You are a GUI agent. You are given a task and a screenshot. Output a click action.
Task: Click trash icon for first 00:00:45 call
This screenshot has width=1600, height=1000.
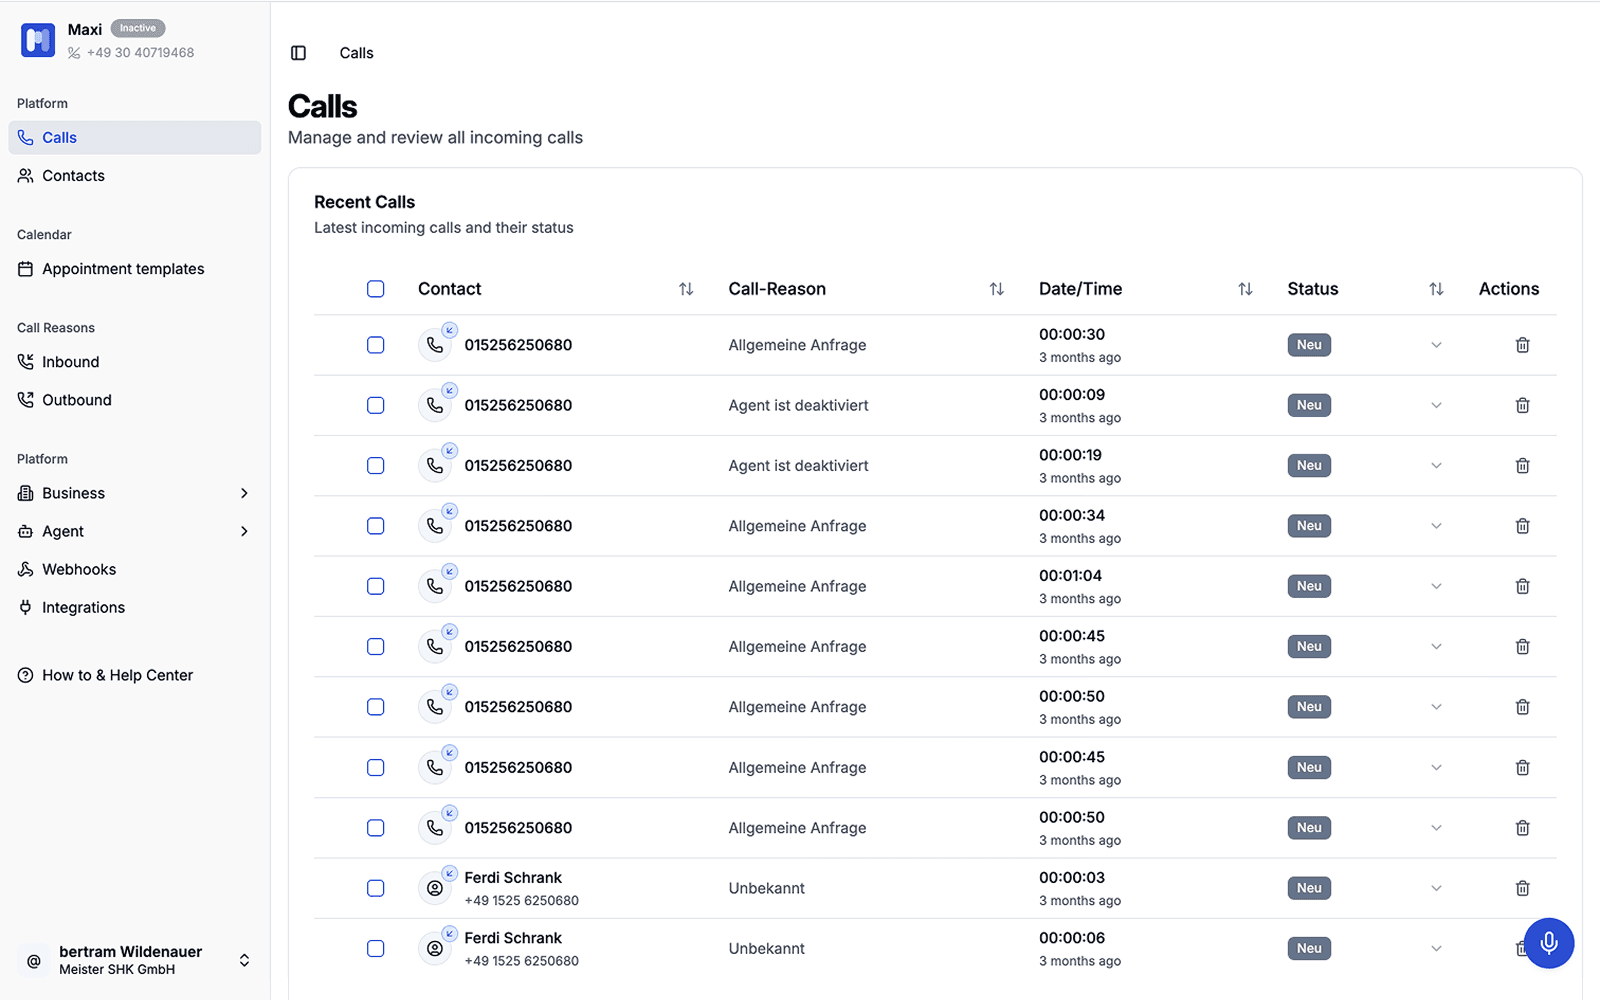(1522, 647)
